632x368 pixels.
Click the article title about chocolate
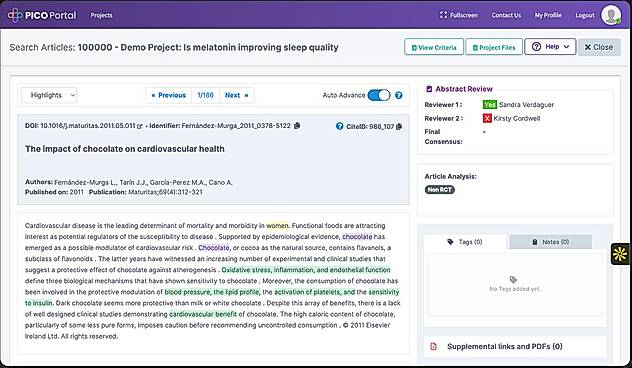125,149
